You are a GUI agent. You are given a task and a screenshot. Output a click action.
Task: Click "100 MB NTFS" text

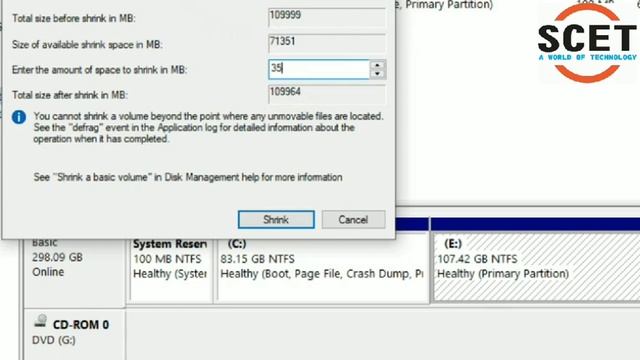[167, 259]
